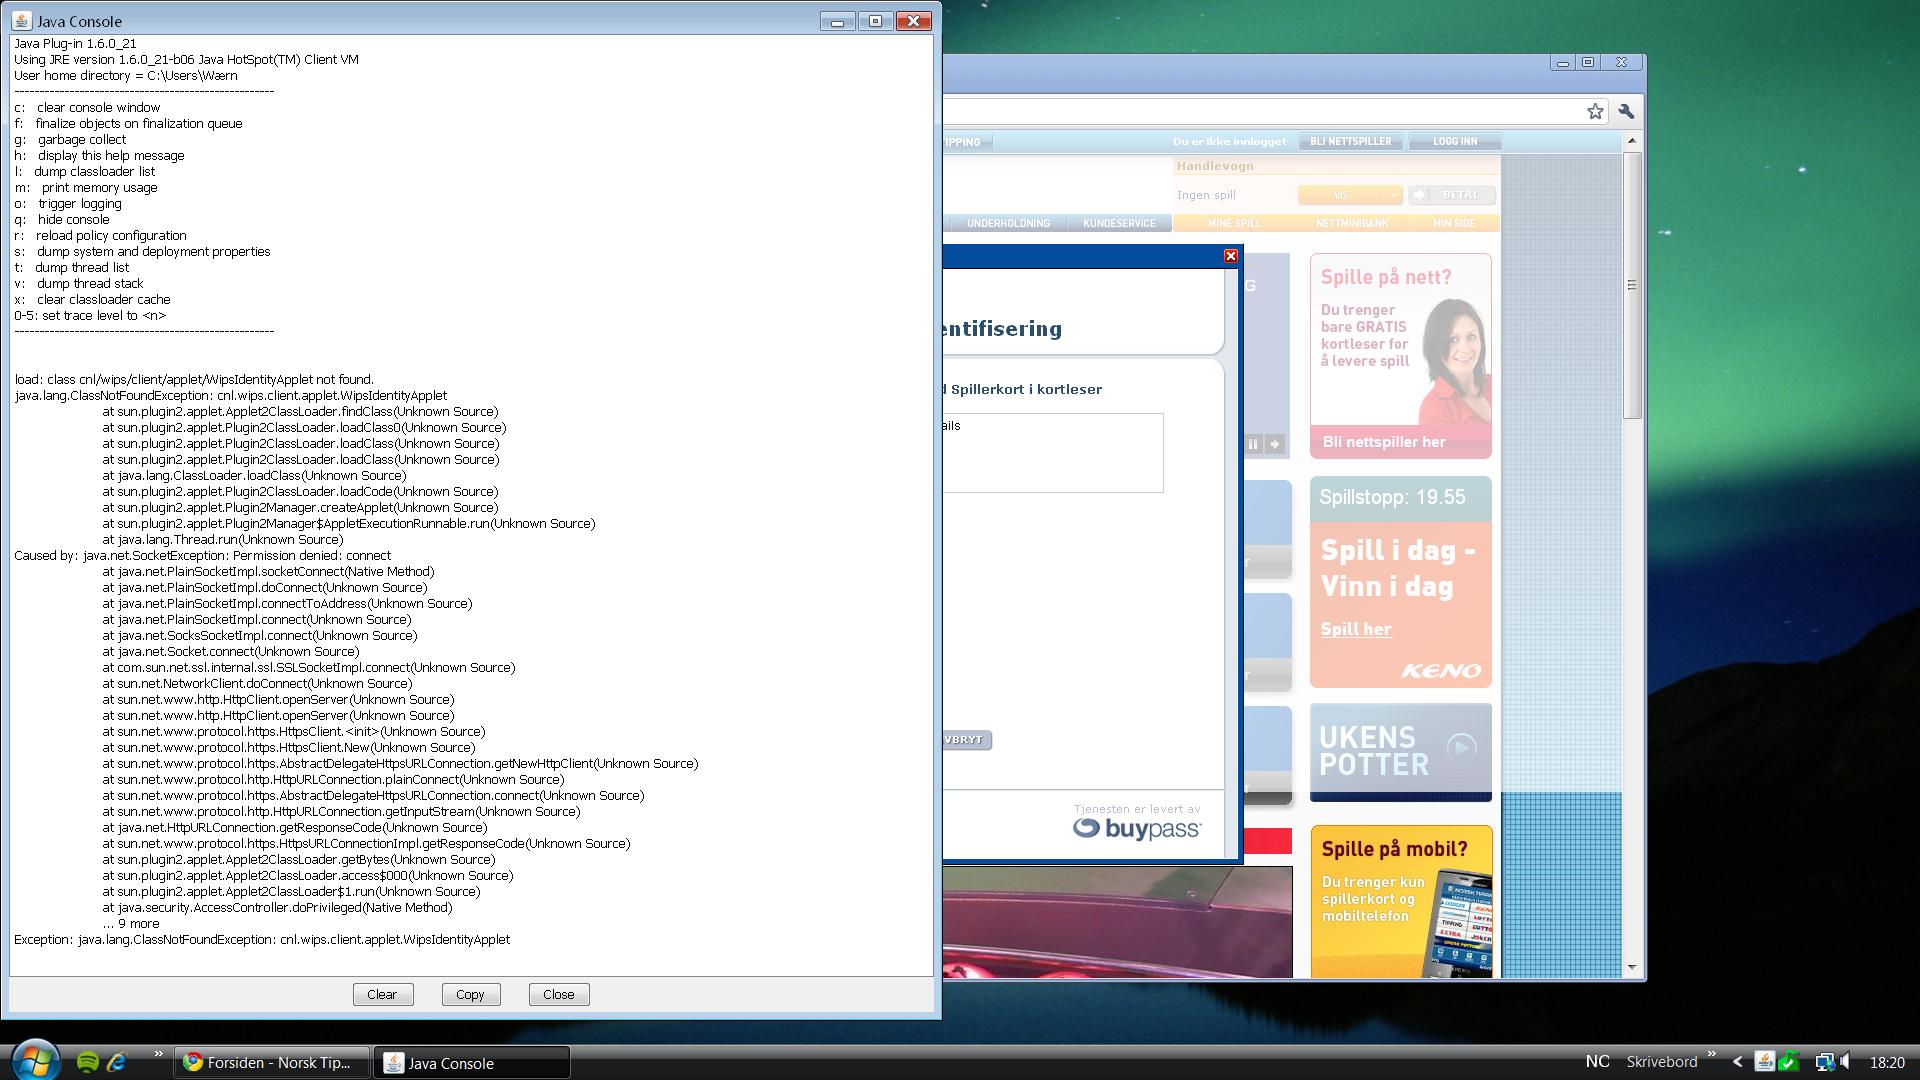Image resolution: width=1920 pixels, height=1080 pixels.
Task: Click the BETAL button in Handlevogn
Action: [1452, 195]
